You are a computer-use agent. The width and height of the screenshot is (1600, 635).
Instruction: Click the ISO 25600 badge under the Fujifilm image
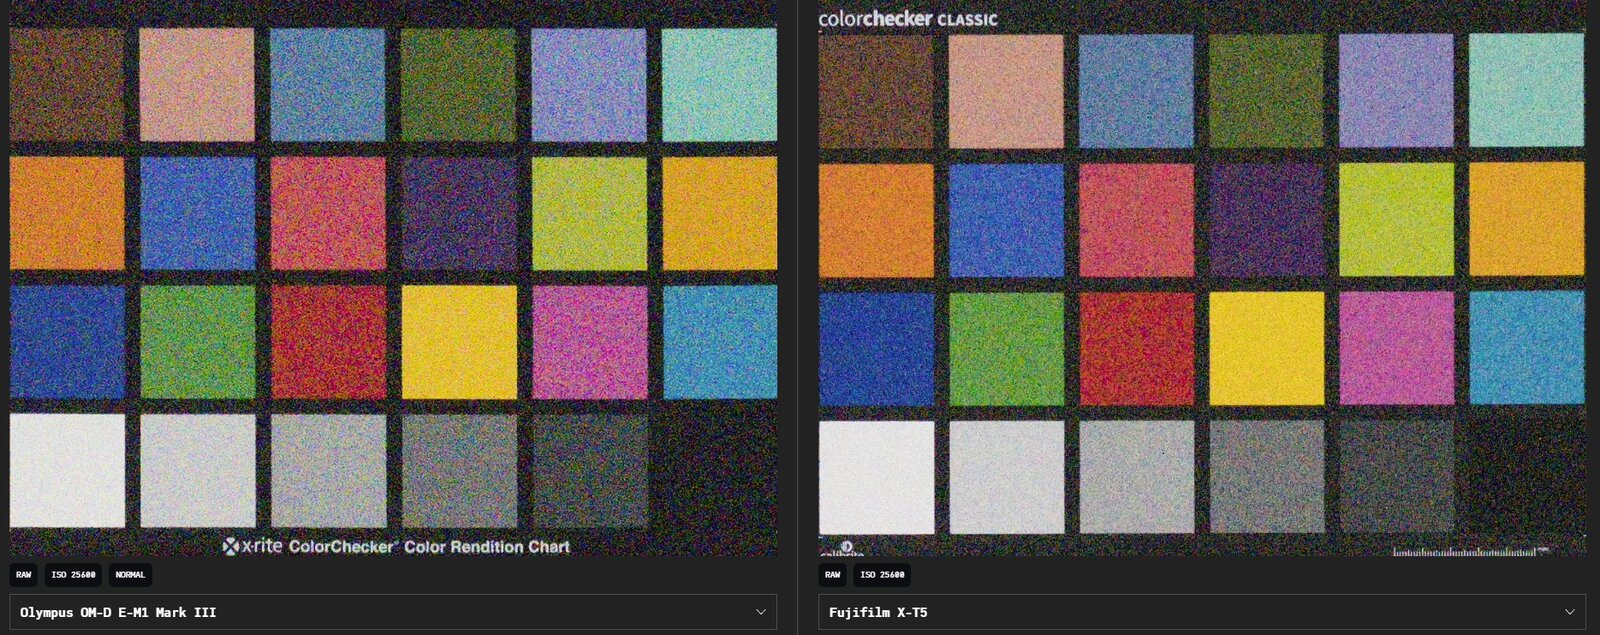pos(882,575)
